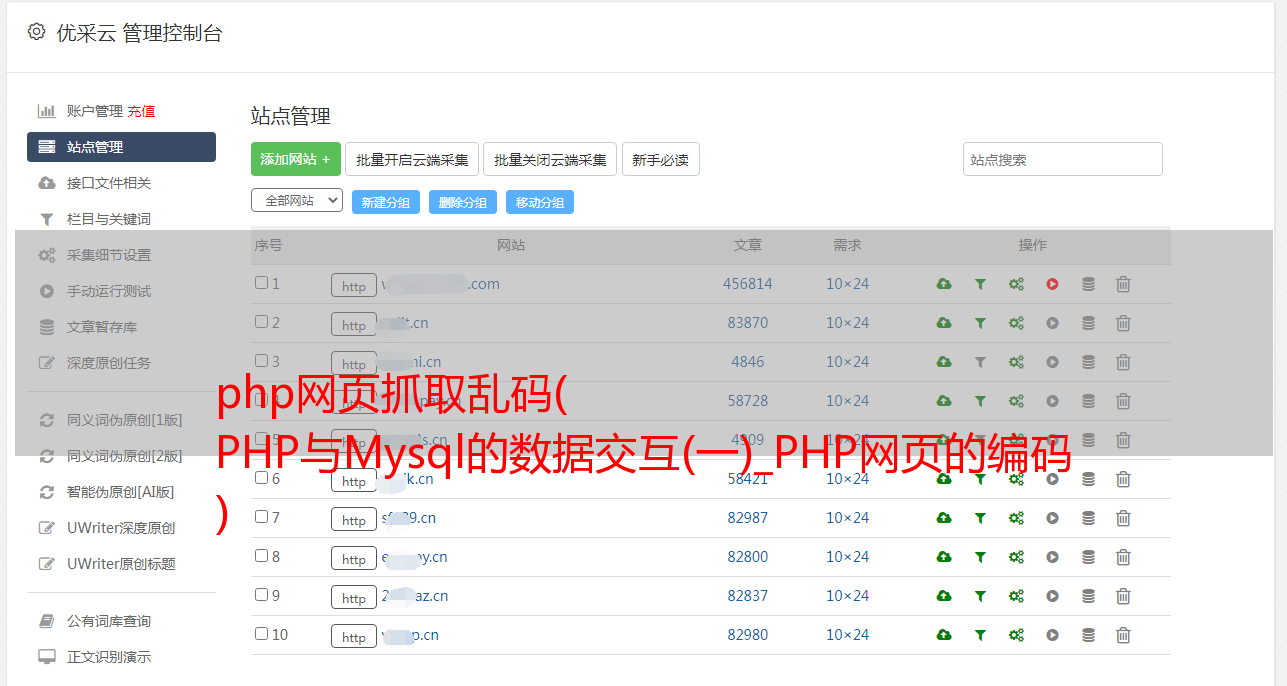Open 智能伪原创[AI版] in the sidebar

tap(121, 492)
